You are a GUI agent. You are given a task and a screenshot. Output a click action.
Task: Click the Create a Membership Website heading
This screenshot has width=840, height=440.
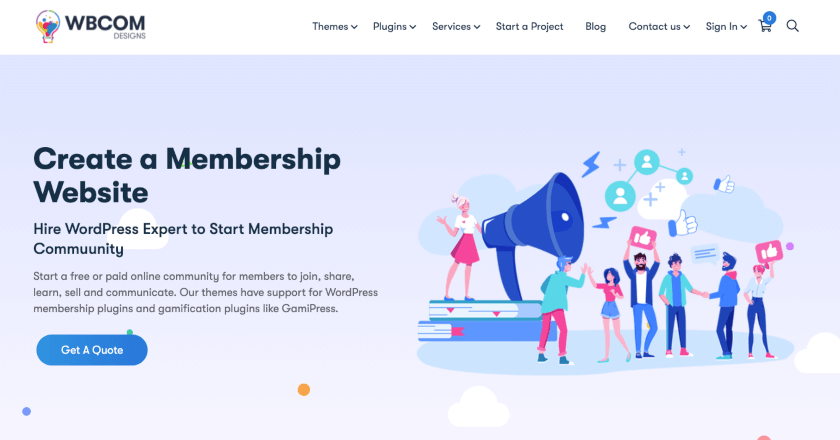187,175
